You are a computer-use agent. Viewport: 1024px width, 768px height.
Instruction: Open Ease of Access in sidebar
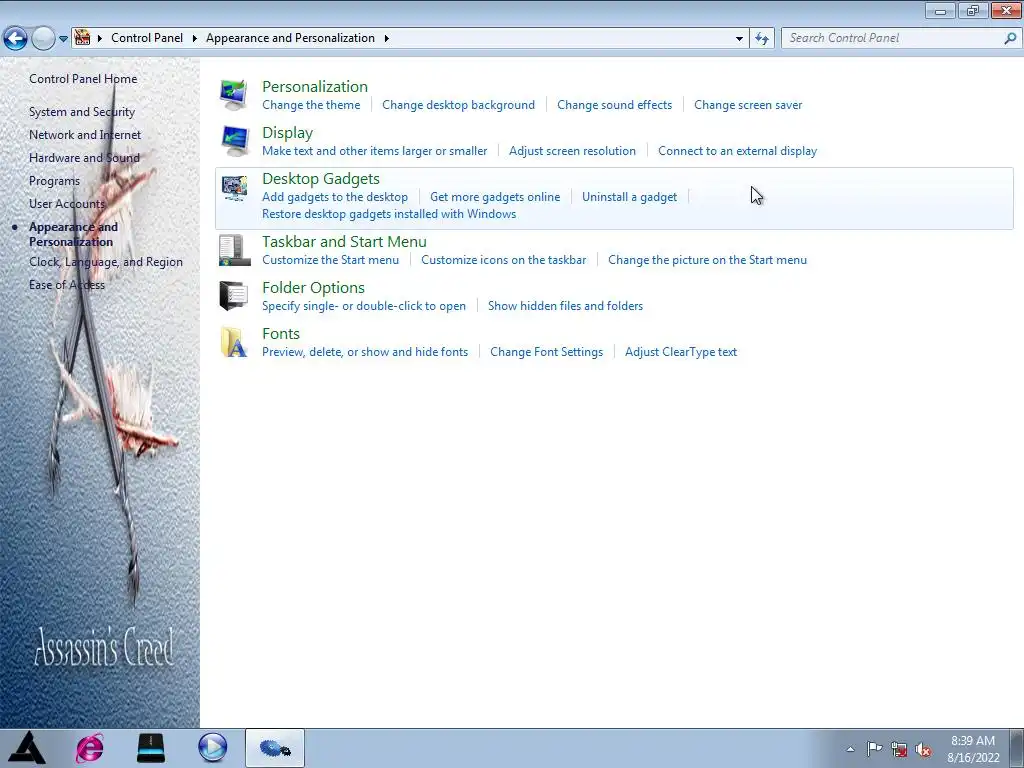click(x=67, y=285)
